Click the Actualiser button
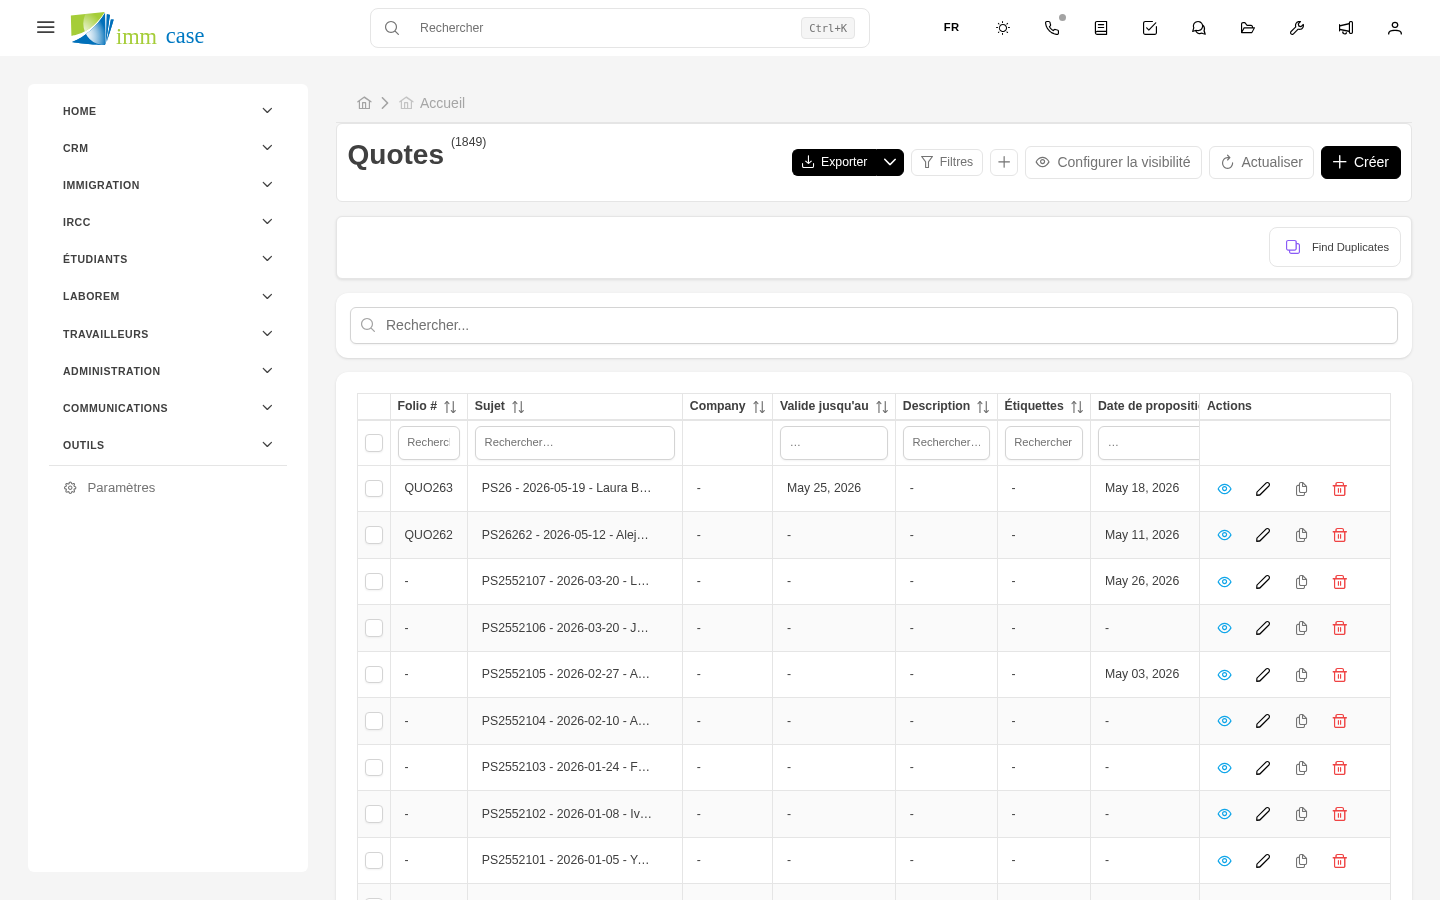 pyautogui.click(x=1261, y=162)
